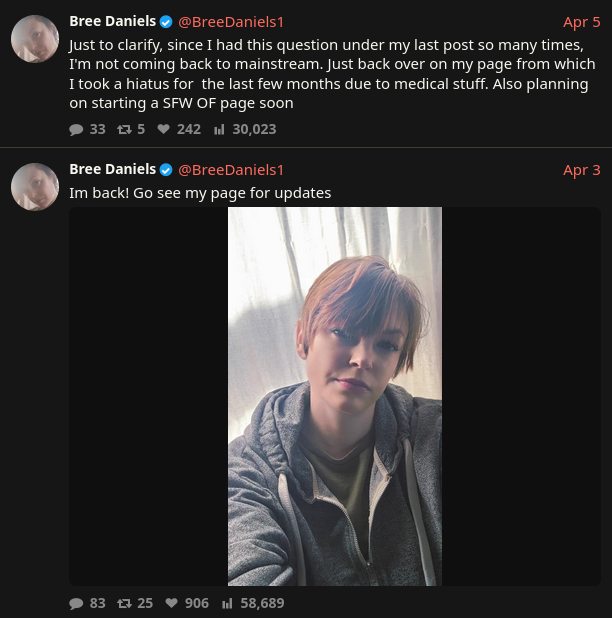The height and width of the screenshot is (618, 612).
Task: Like the Apr 5 post with the heart icon
Action: point(164,129)
